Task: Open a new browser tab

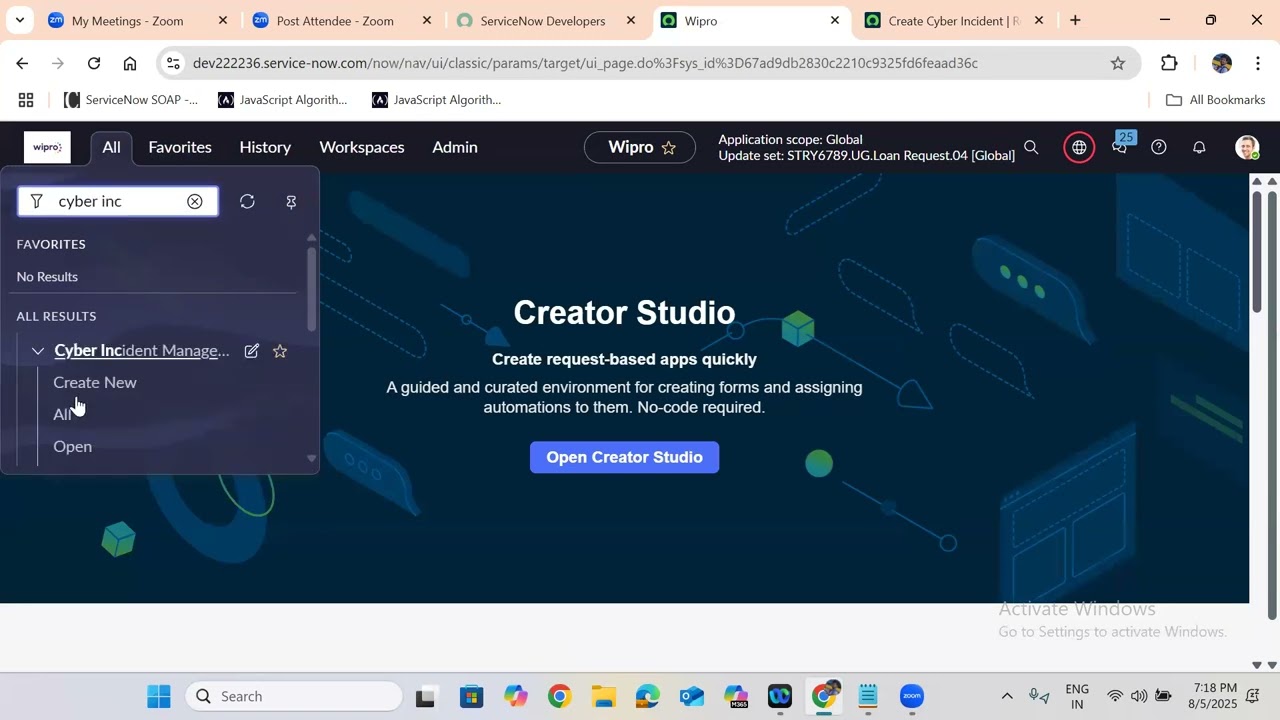Action: (x=1075, y=20)
